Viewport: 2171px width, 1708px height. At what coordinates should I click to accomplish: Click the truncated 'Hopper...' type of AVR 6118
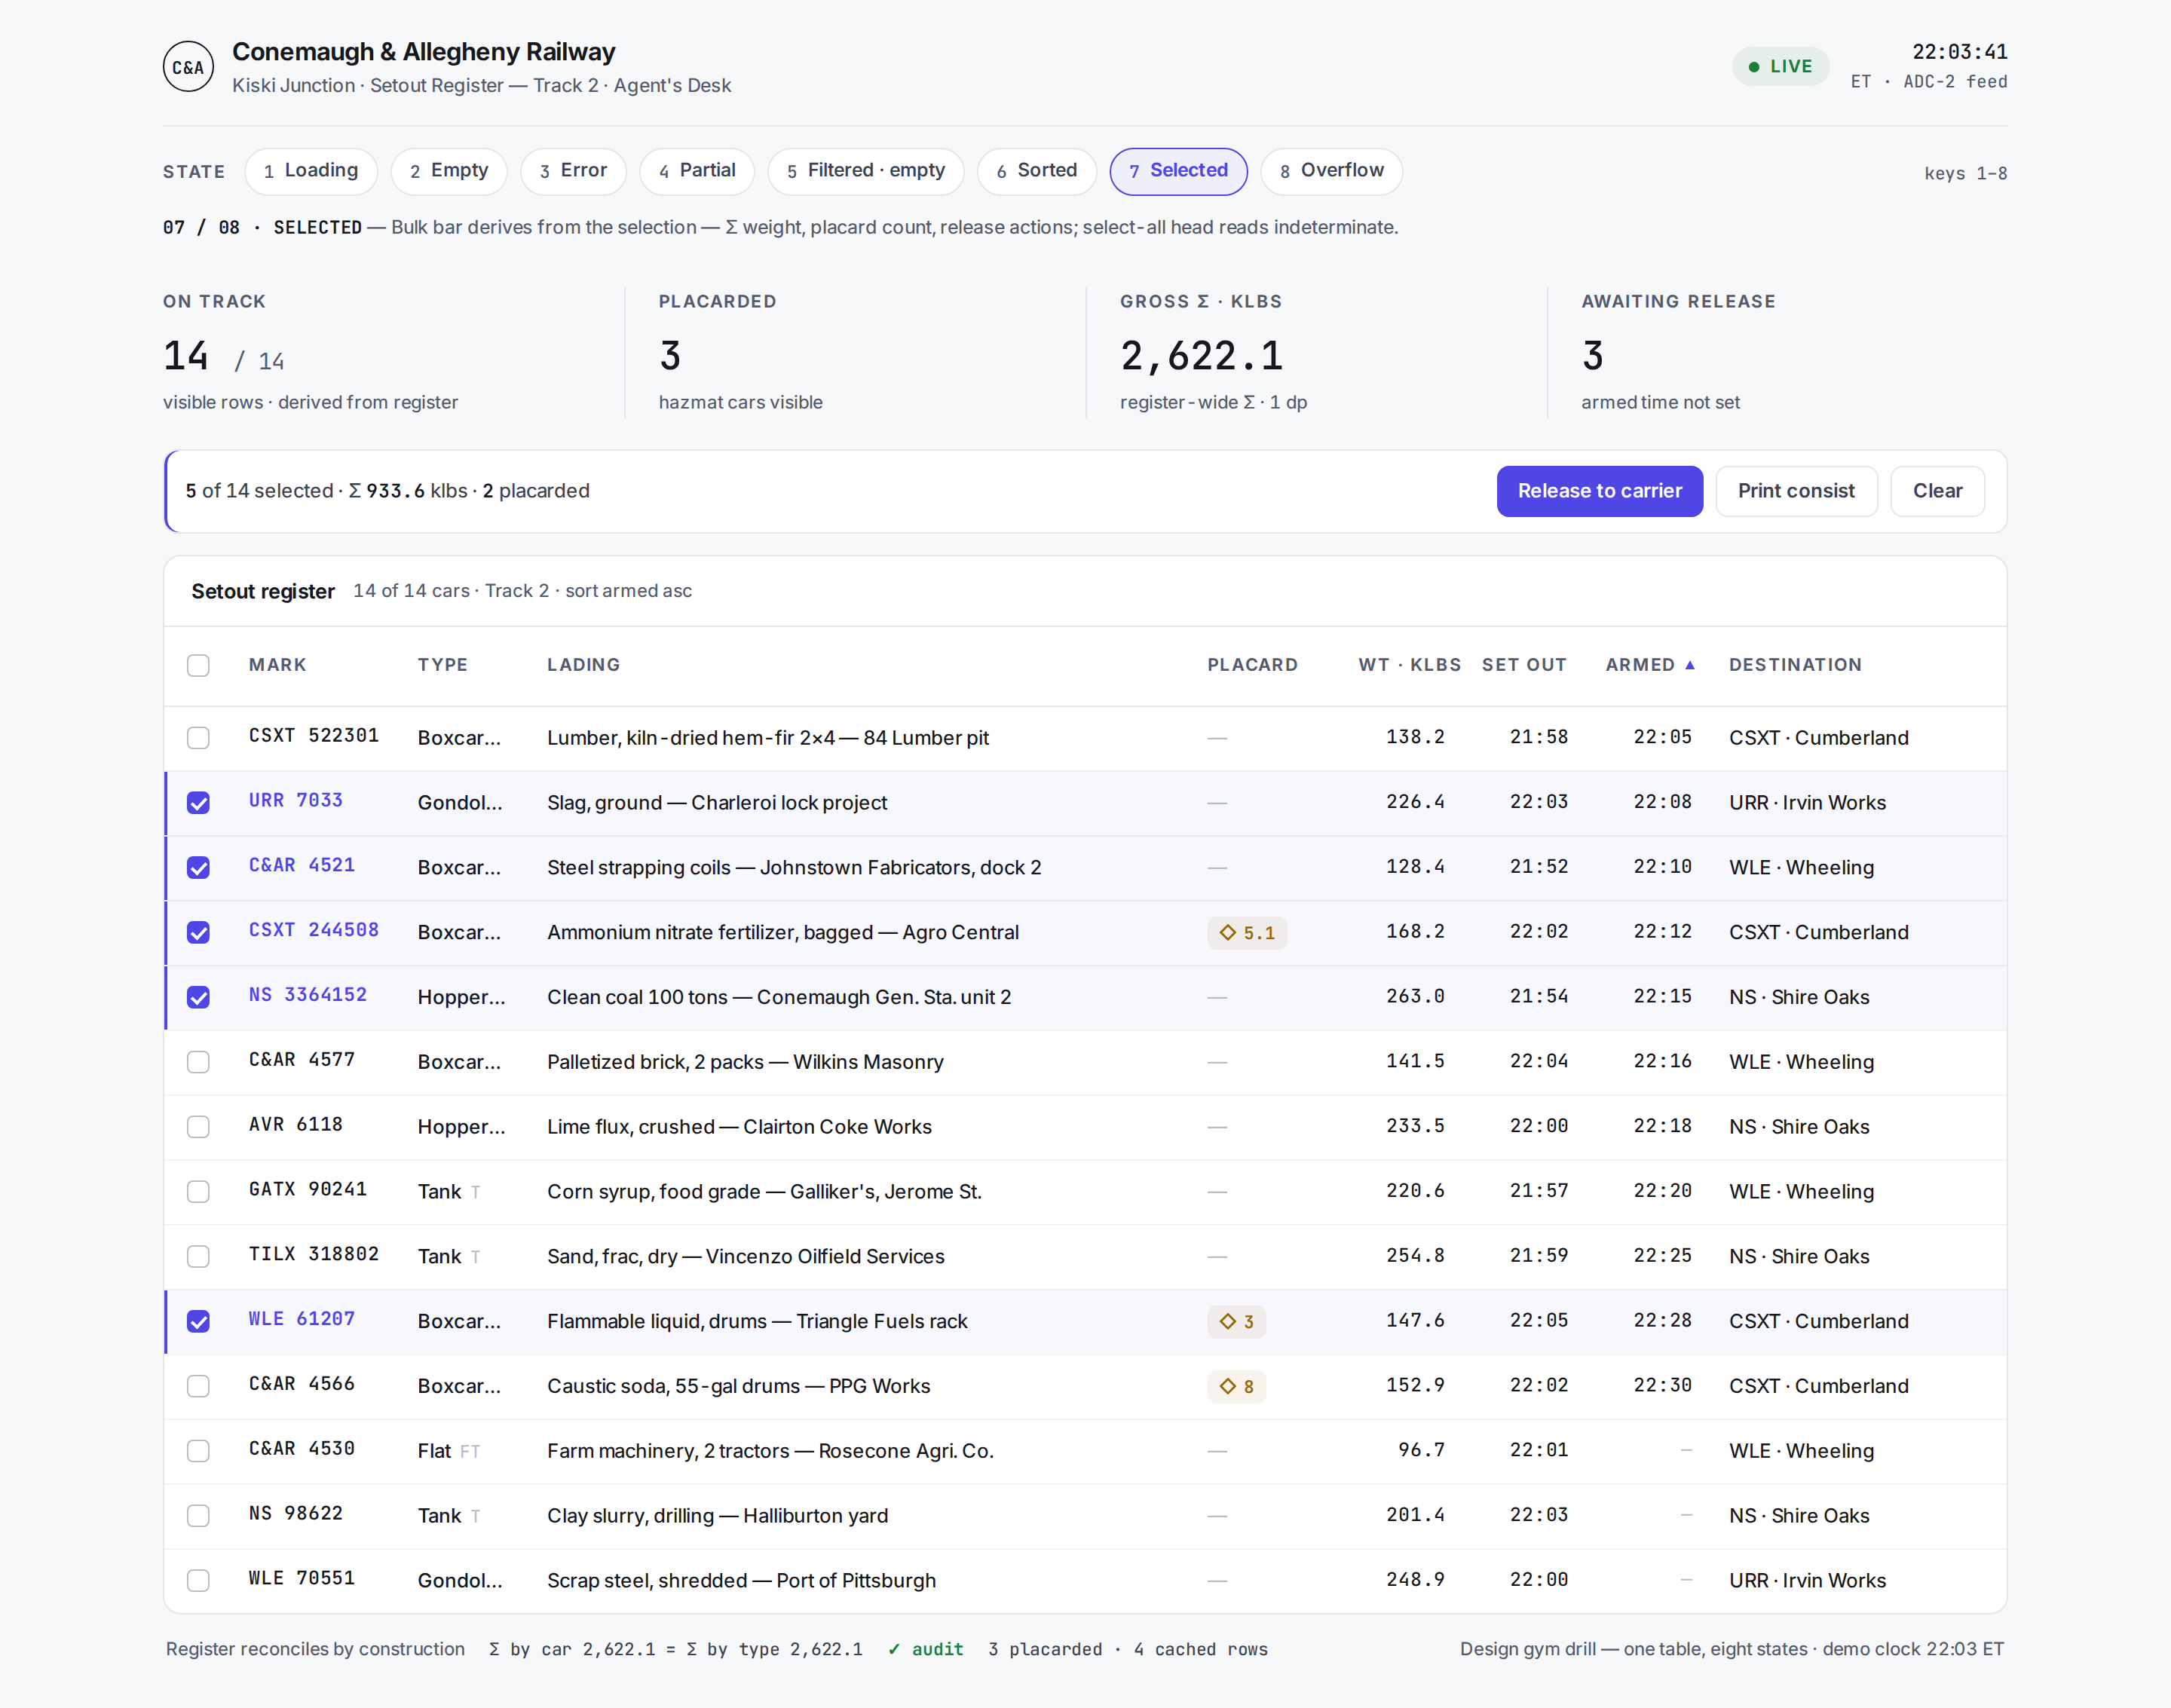pos(461,1127)
